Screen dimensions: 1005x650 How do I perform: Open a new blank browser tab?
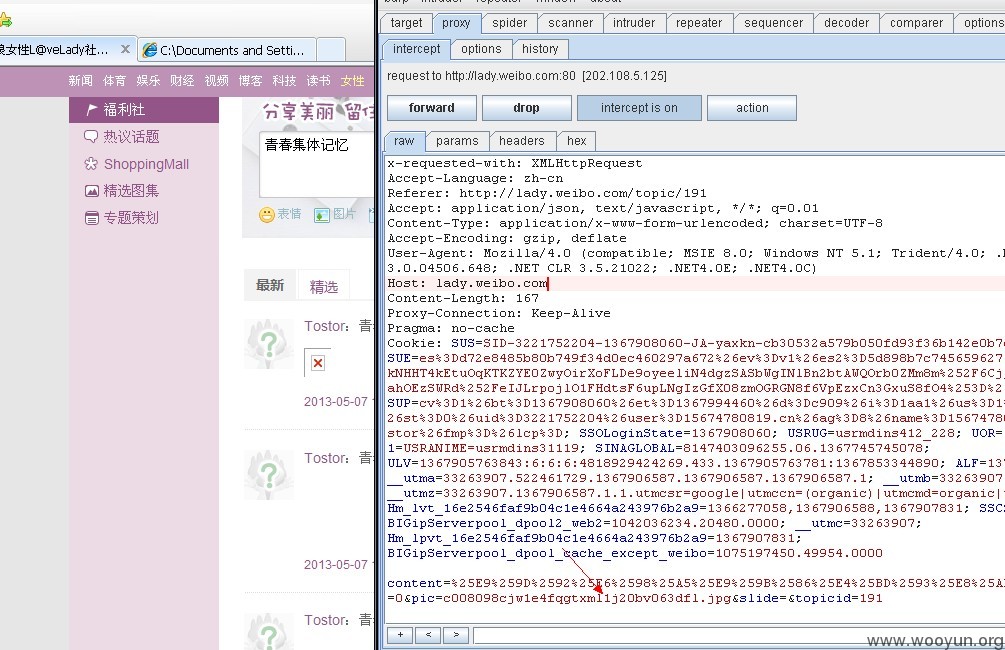[331, 50]
